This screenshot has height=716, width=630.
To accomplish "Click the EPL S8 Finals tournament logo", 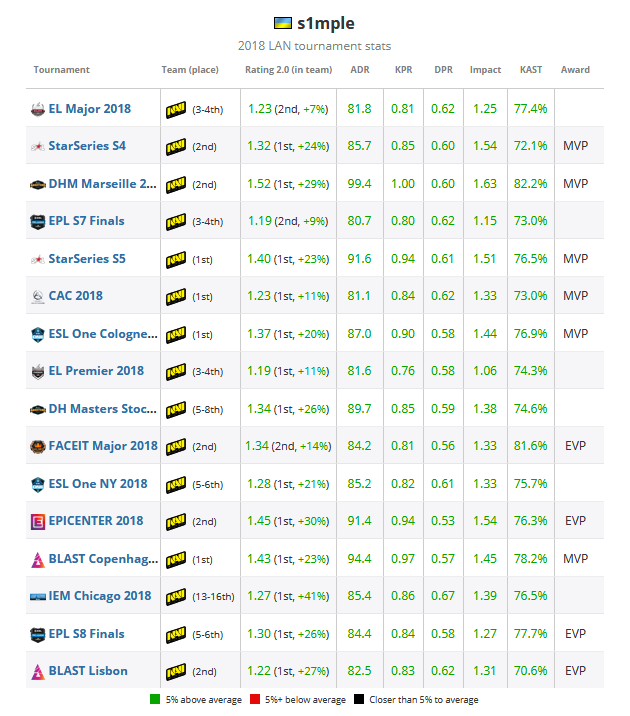I will 38,634.
